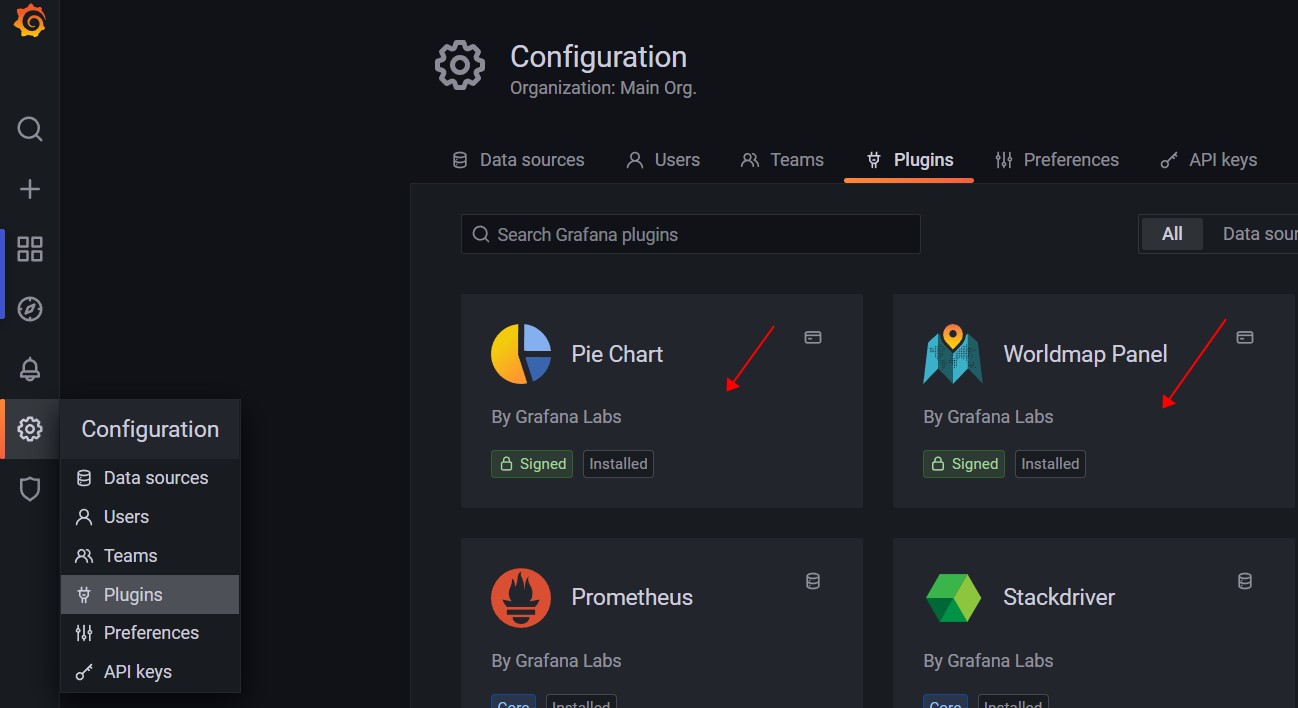Open the Explore compass icon
The image size is (1298, 708).
click(30, 309)
